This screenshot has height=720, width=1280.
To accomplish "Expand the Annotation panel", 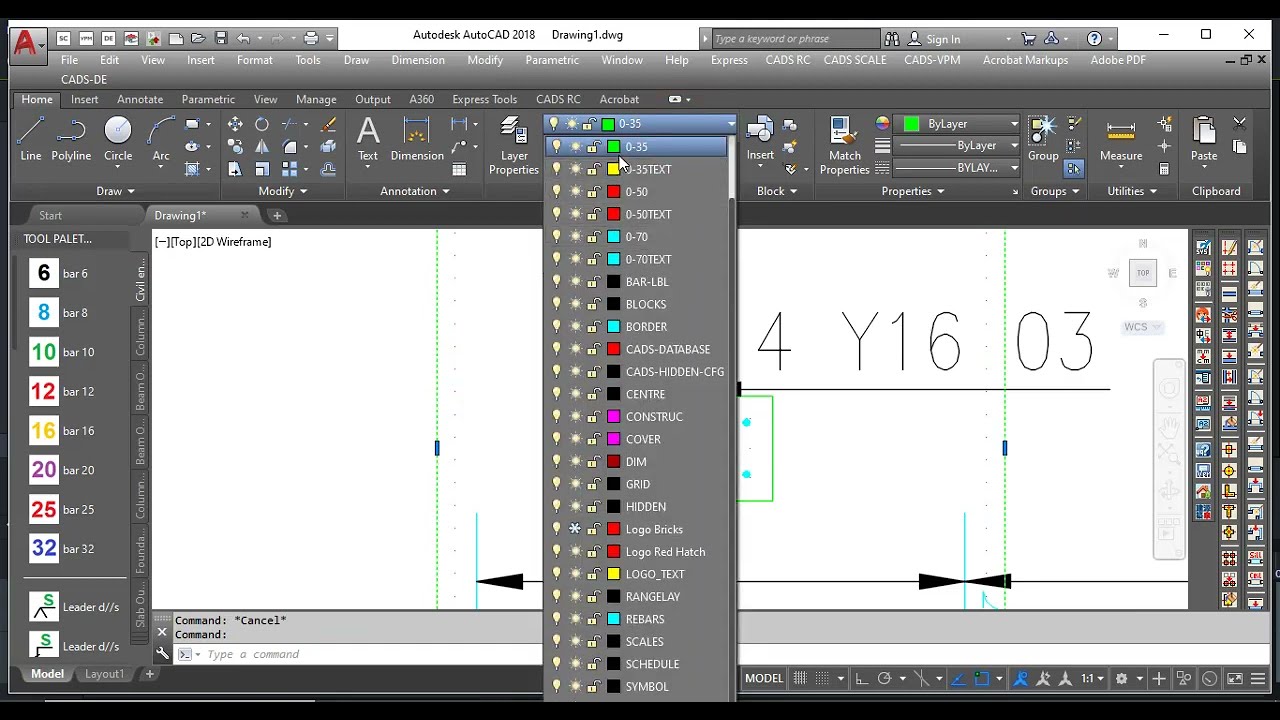I will (415, 191).
